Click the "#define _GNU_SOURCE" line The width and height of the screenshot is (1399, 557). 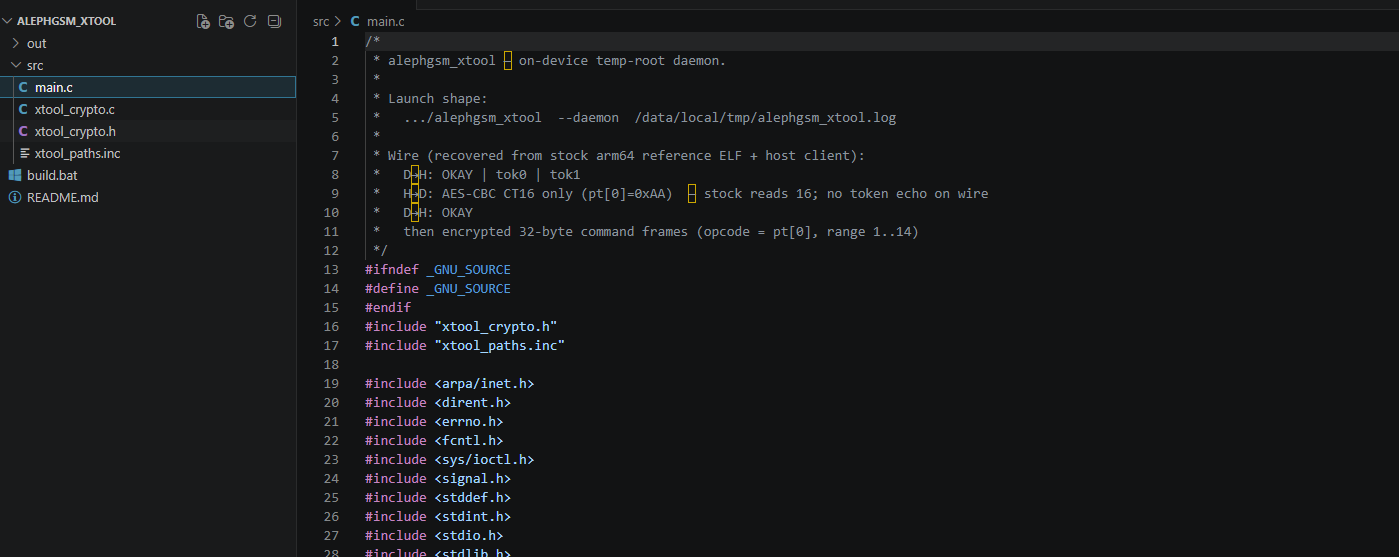coord(438,288)
